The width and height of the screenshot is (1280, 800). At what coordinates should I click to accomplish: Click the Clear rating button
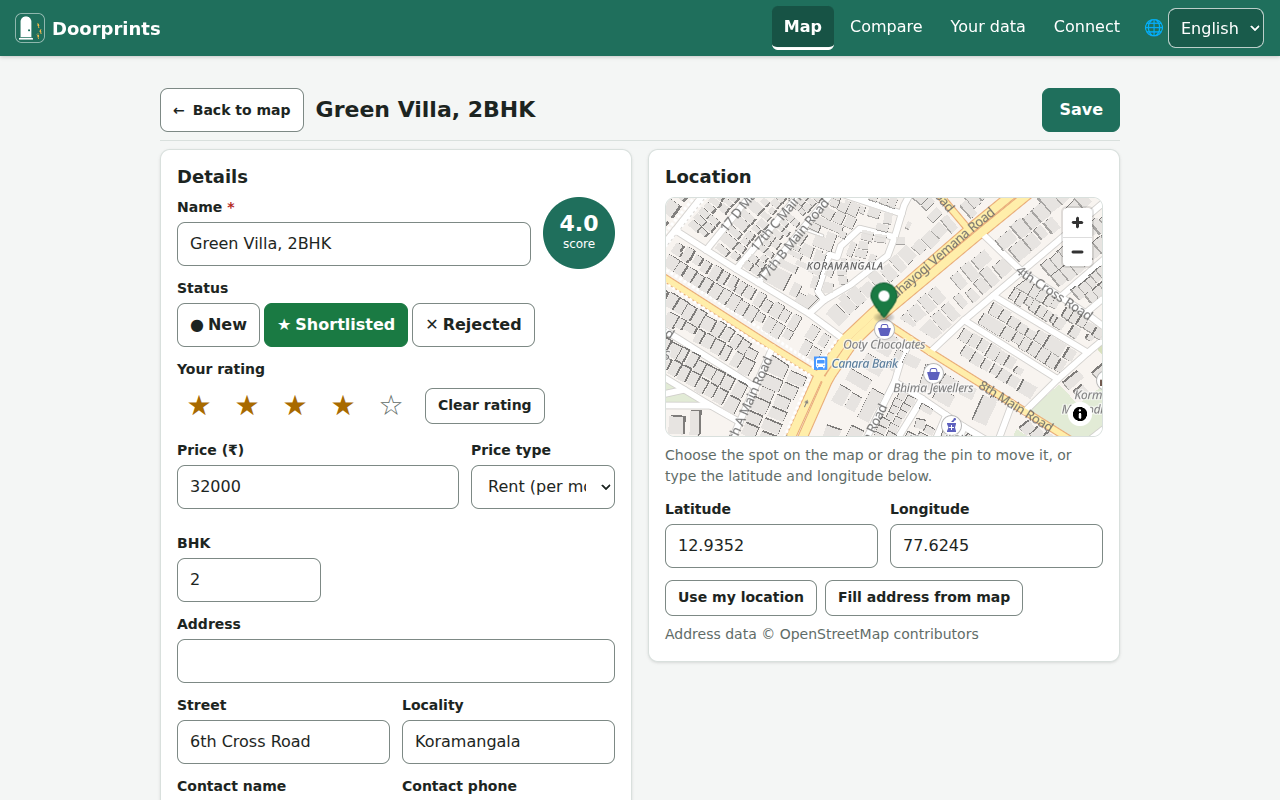[485, 406]
